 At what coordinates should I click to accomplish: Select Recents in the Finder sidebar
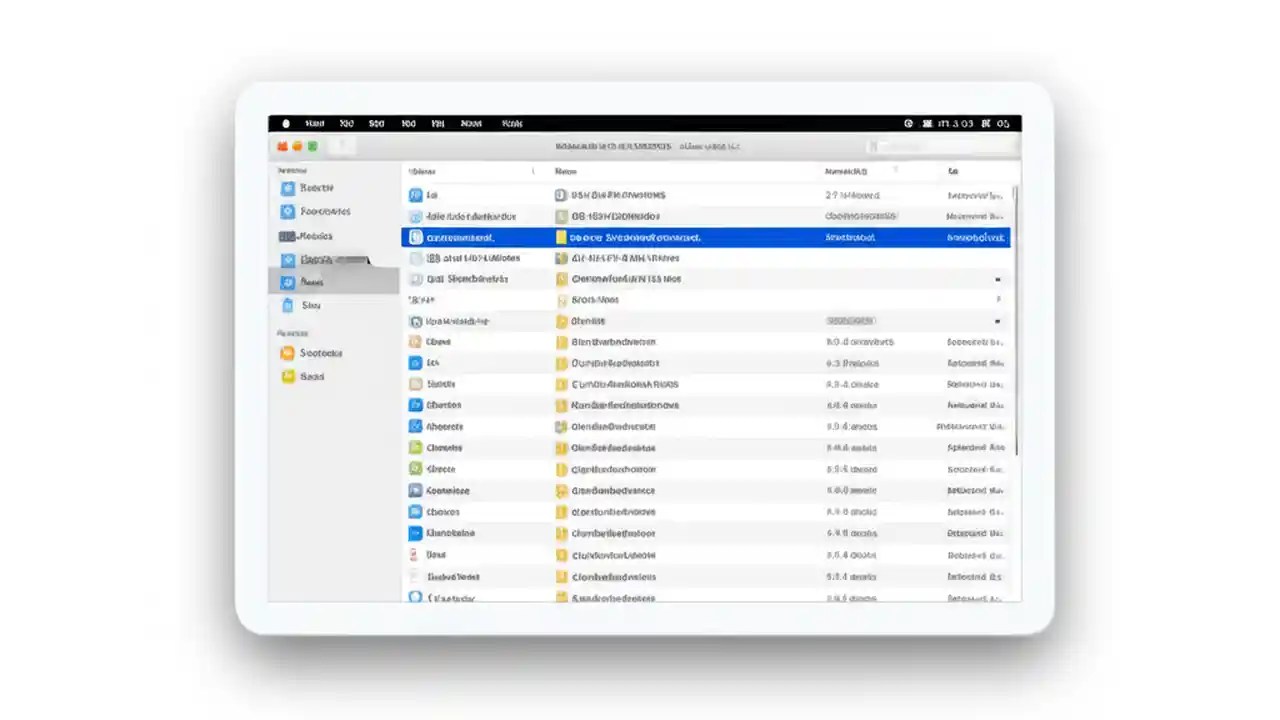click(x=317, y=188)
